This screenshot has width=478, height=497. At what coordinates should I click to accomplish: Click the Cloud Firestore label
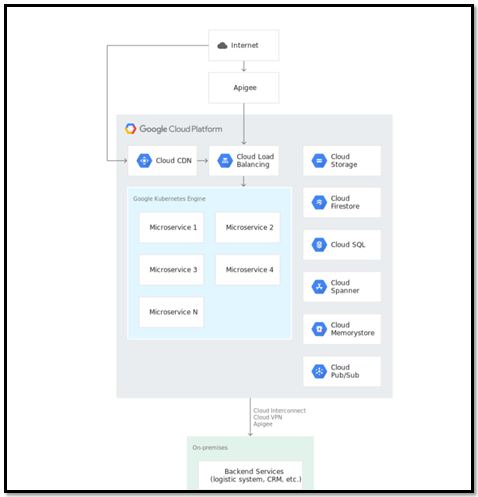pyautogui.click(x=345, y=202)
